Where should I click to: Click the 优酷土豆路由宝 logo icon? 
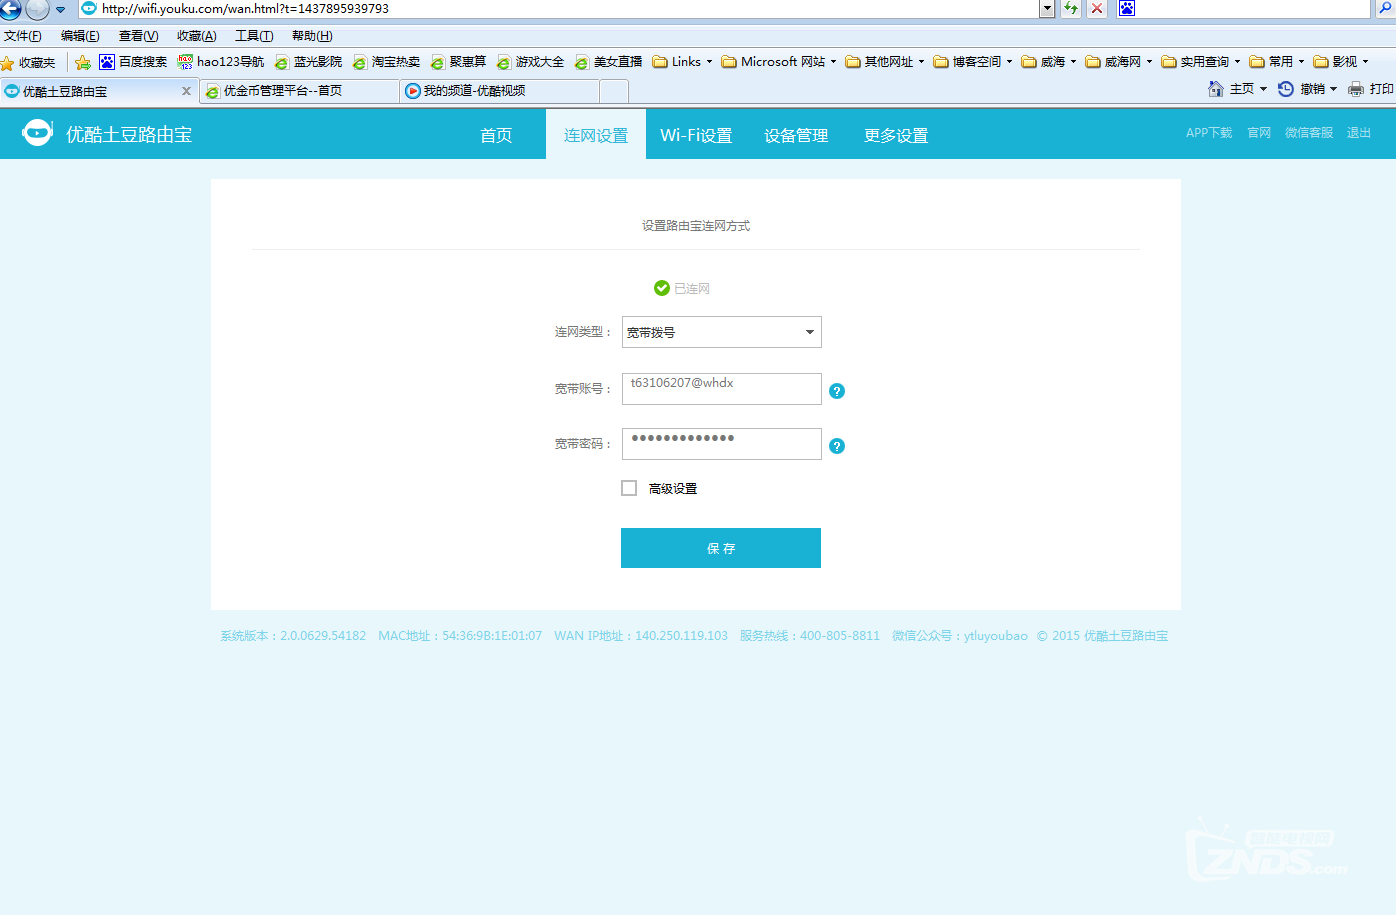[37, 133]
